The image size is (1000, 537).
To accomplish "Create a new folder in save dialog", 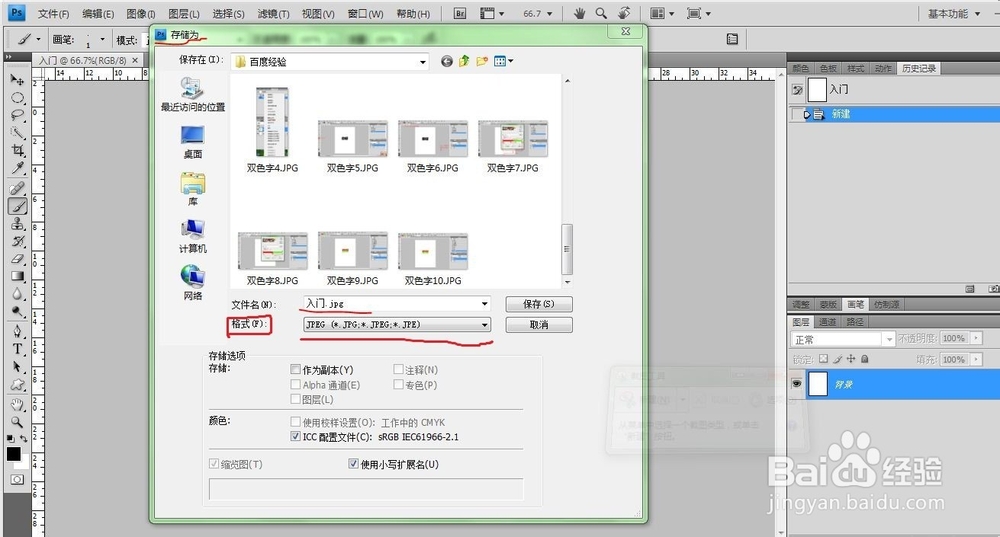I will tap(482, 61).
